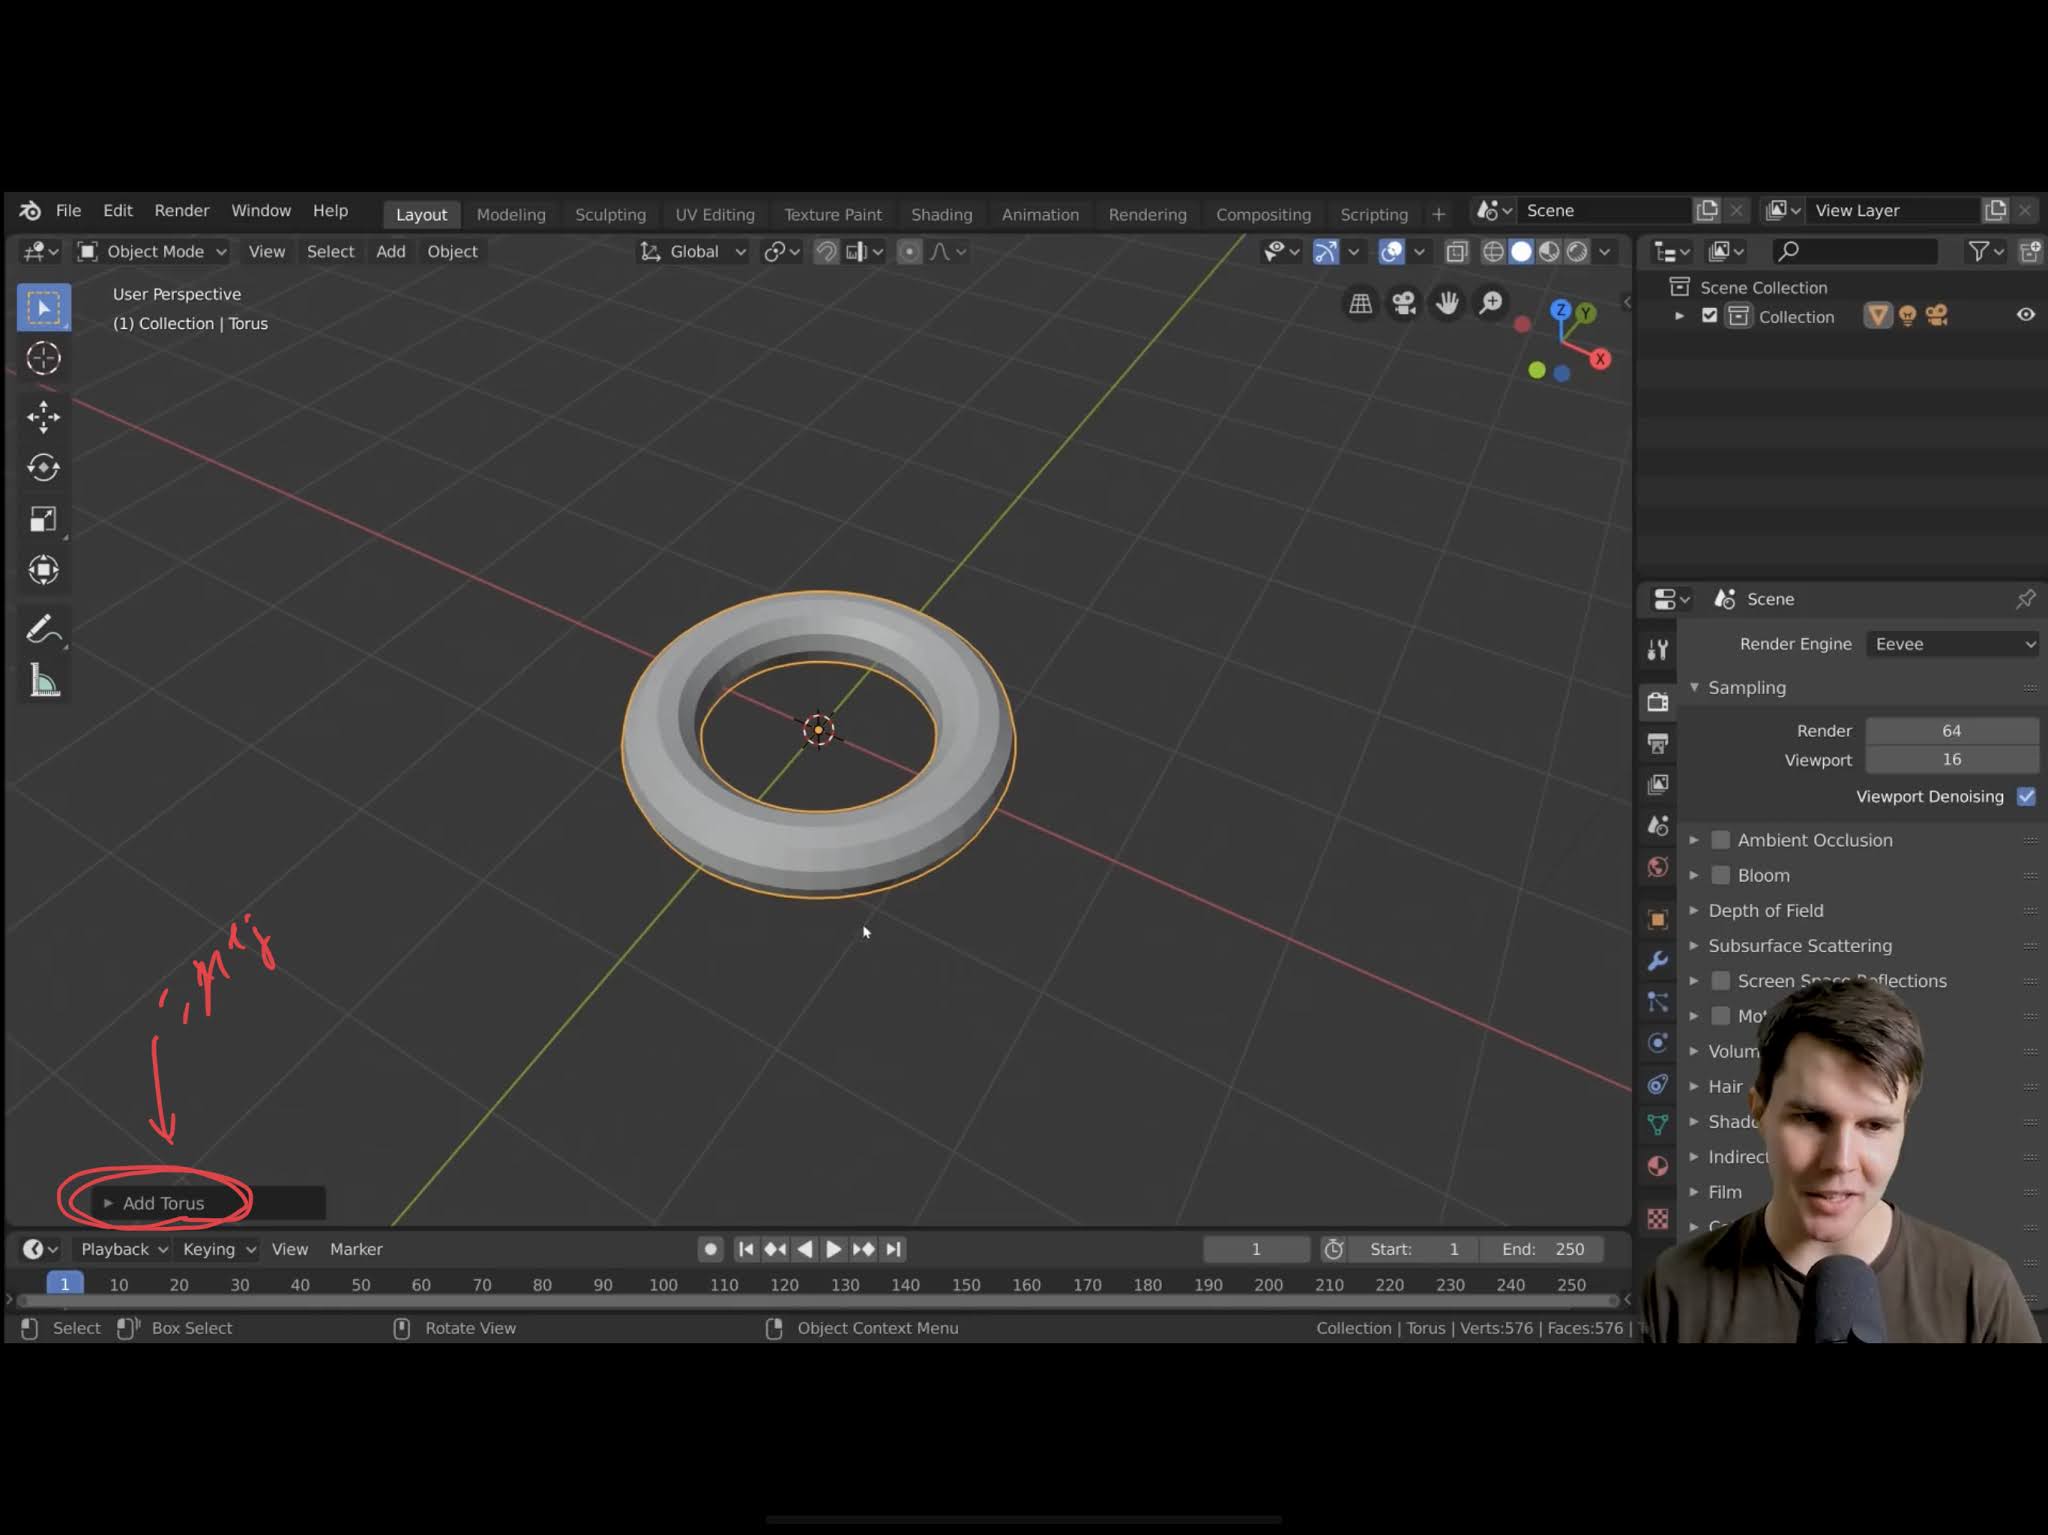Open the Modifier properties wrench tab

pyautogui.click(x=1657, y=961)
